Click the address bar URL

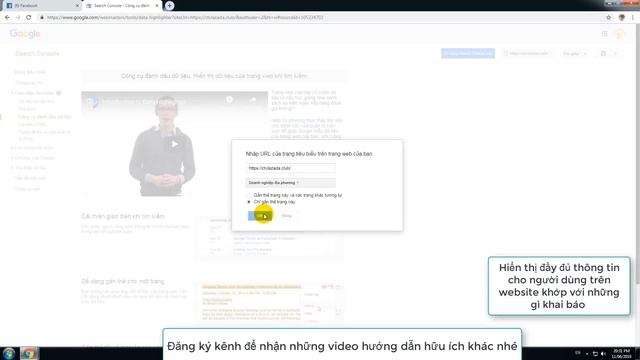[185, 18]
